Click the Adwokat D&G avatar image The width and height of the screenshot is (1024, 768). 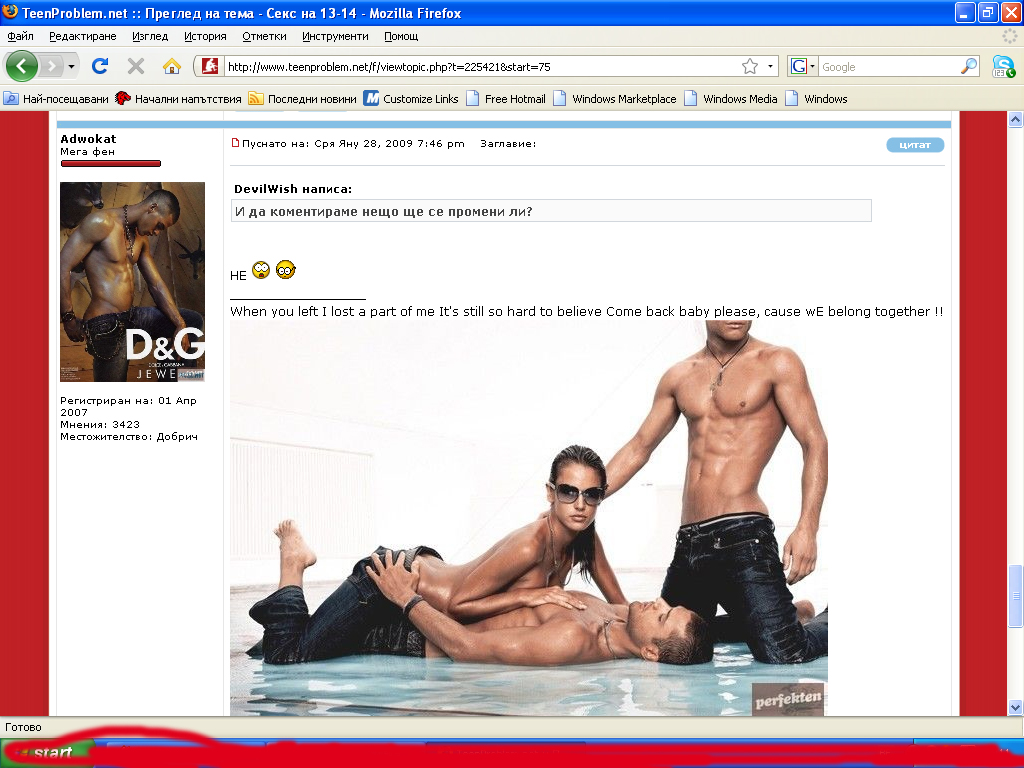click(x=133, y=281)
